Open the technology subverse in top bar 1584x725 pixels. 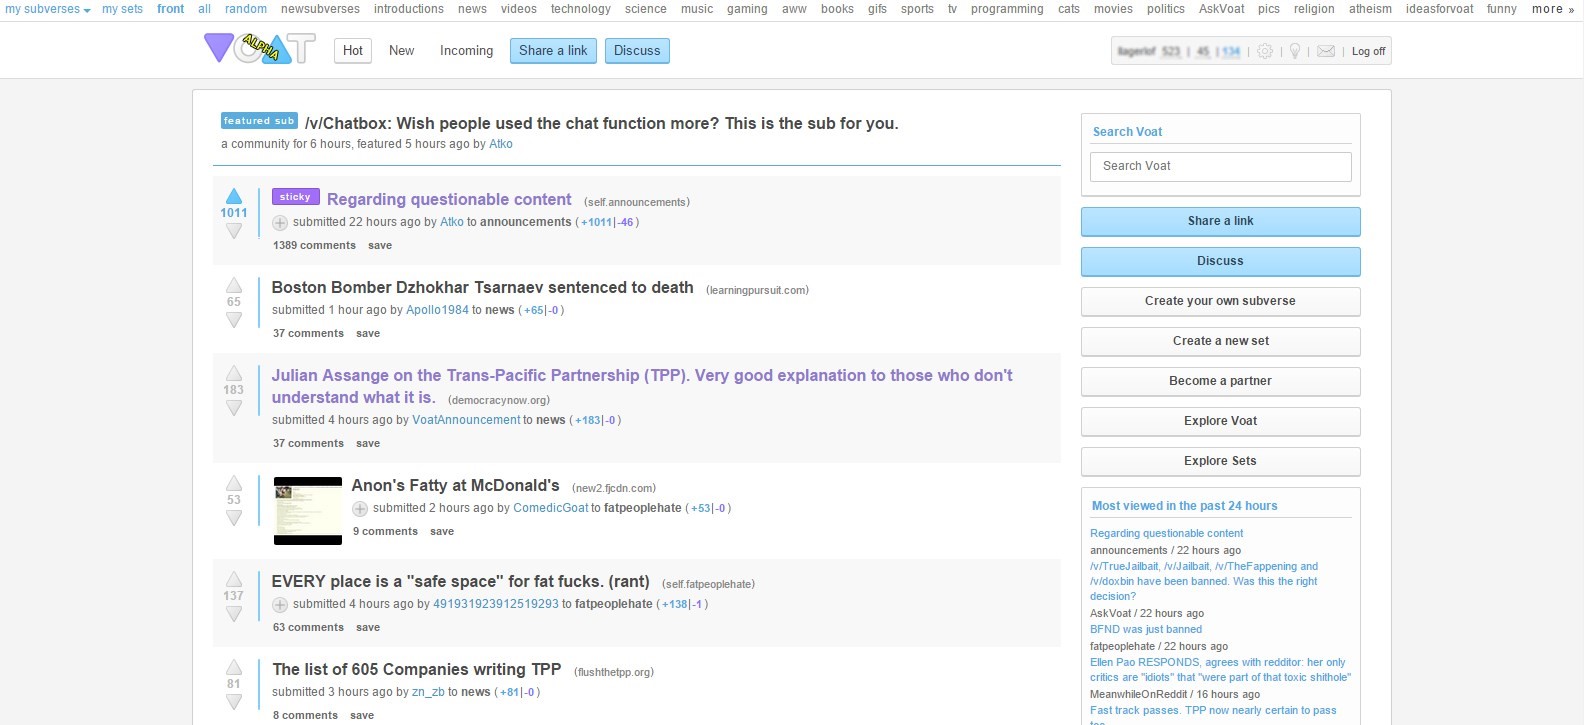pos(580,9)
